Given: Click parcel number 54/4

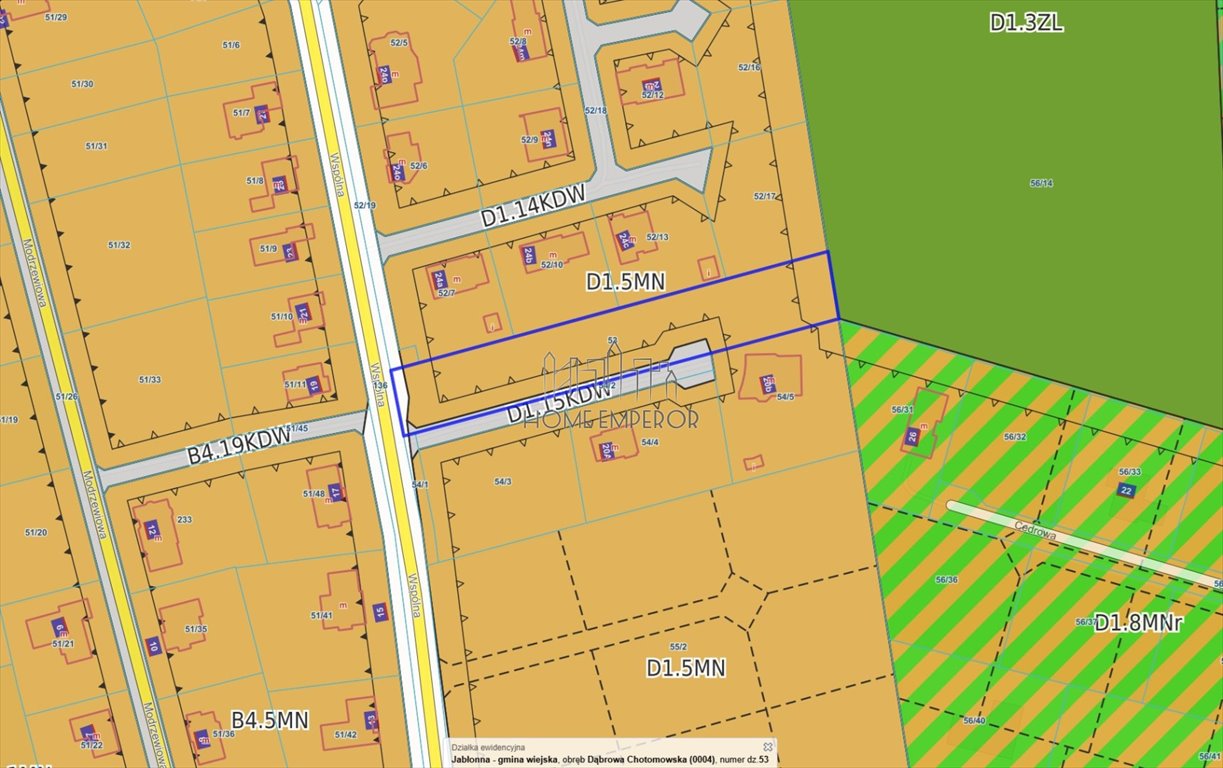Looking at the screenshot, I should click(650, 442).
